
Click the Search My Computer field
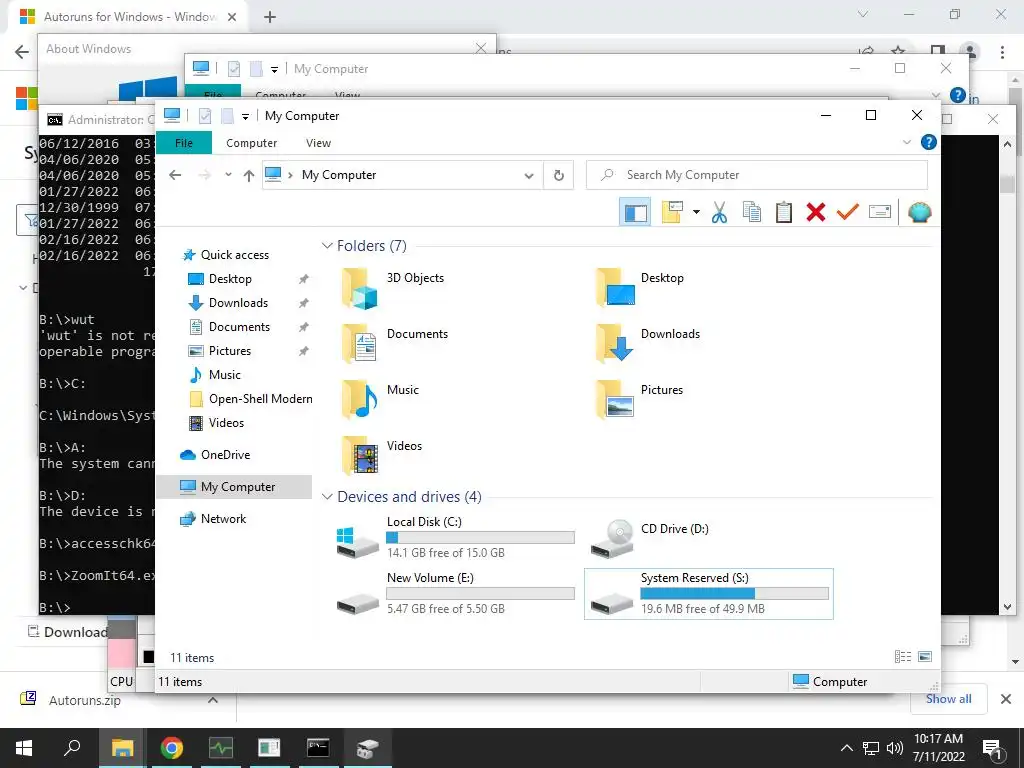[x=757, y=175]
